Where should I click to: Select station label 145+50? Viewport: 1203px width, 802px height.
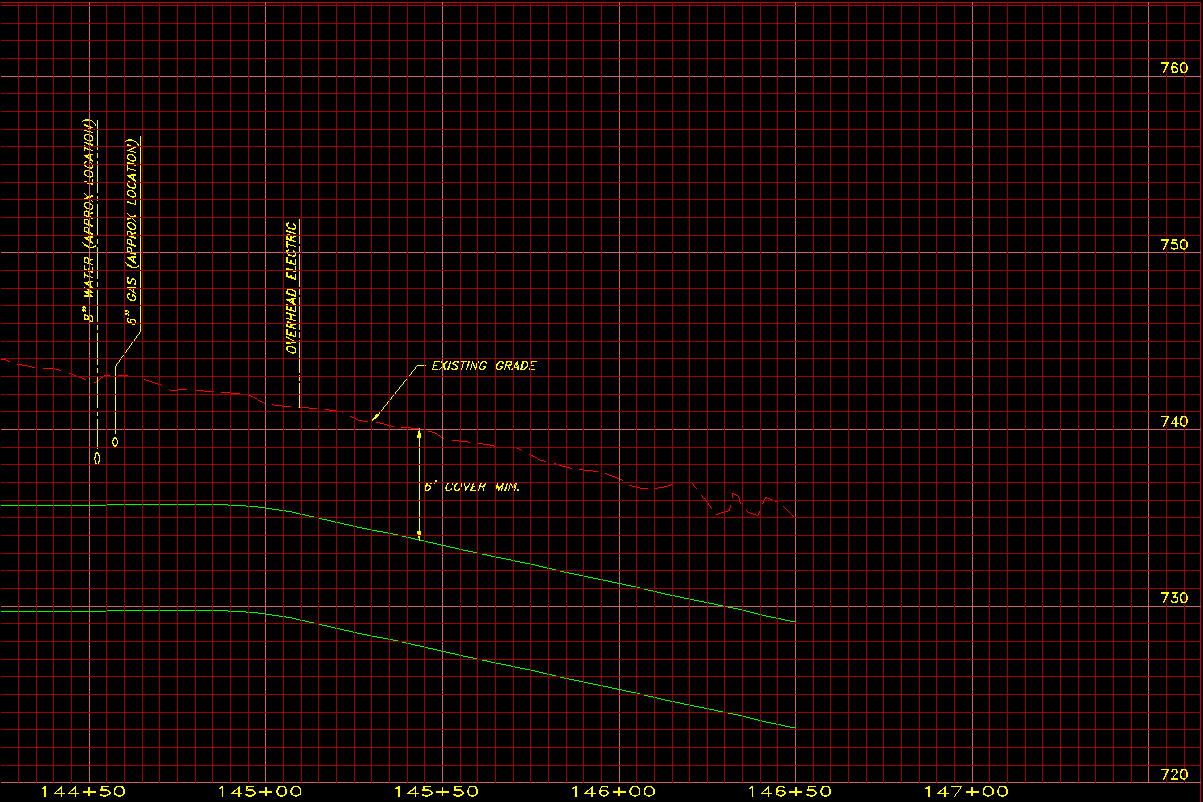coord(436,792)
